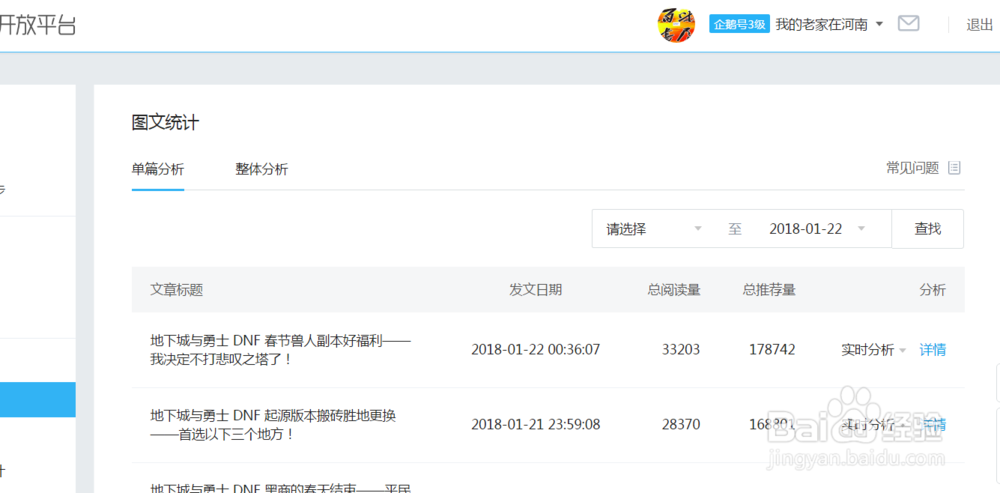This screenshot has width=1000, height=493.
Task: Click the date 2018-01-22 00:36:07
Action: (536, 350)
